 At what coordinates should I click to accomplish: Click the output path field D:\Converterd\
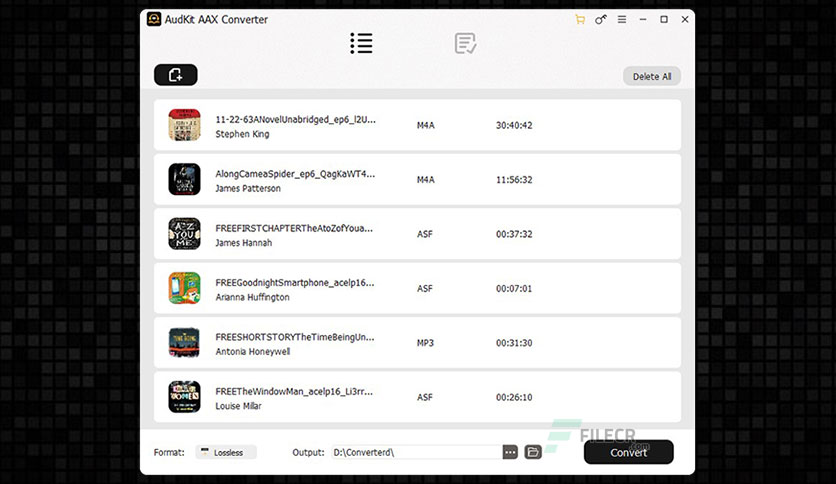[417, 452]
